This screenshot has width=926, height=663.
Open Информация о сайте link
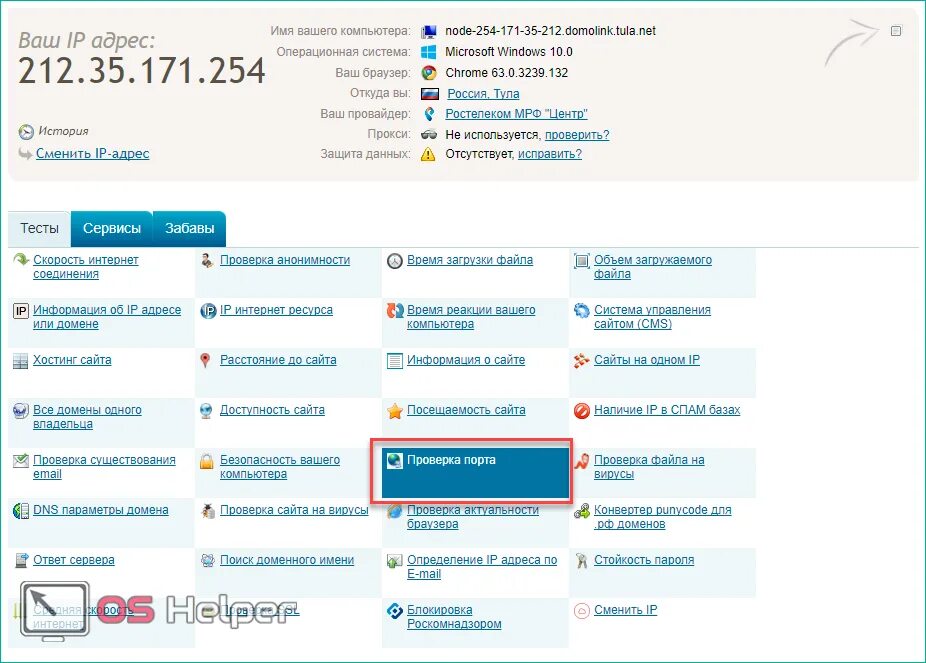click(x=466, y=360)
